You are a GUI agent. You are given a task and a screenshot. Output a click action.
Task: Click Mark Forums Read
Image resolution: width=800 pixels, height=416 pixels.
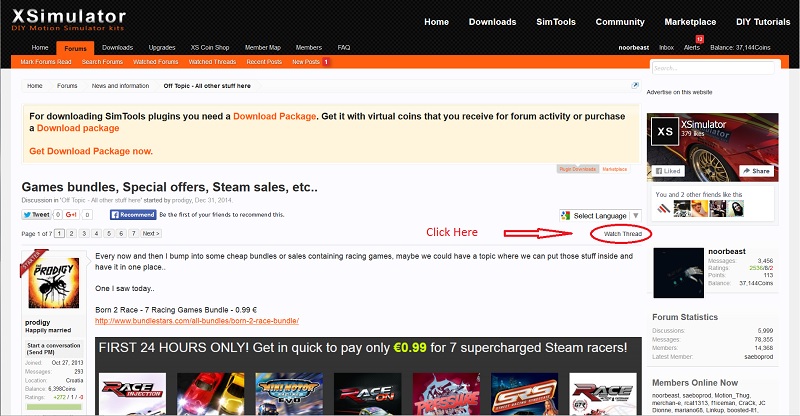pos(46,62)
